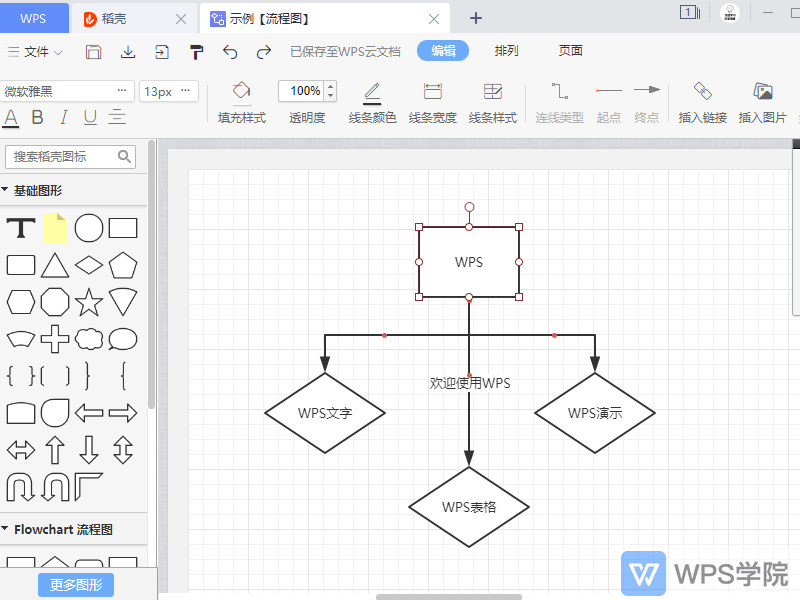Click the 欢迎使用WPS connector label
Viewport: 800px width, 600px height.
click(470, 383)
